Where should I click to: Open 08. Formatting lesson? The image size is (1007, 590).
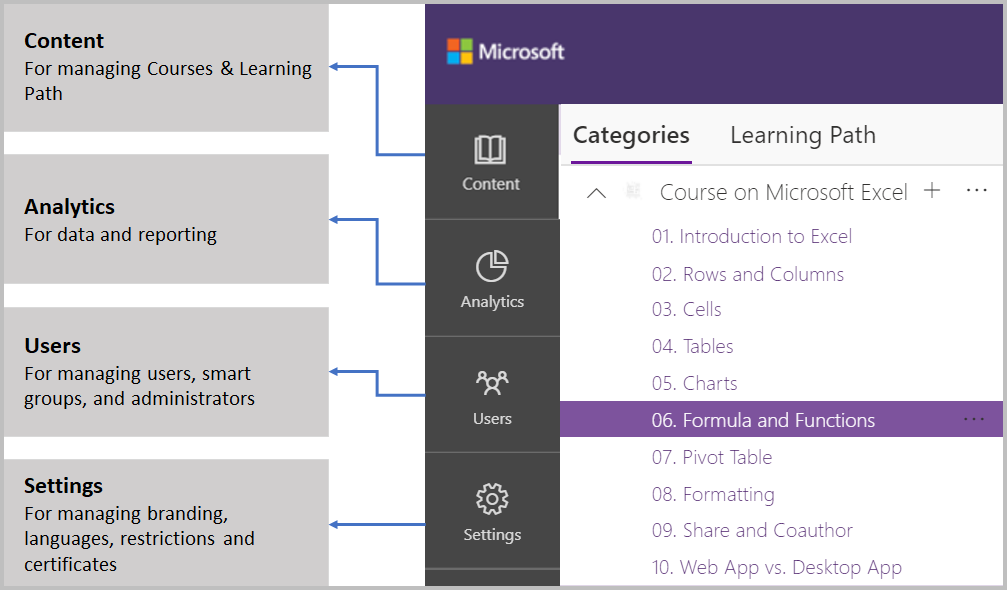(713, 494)
